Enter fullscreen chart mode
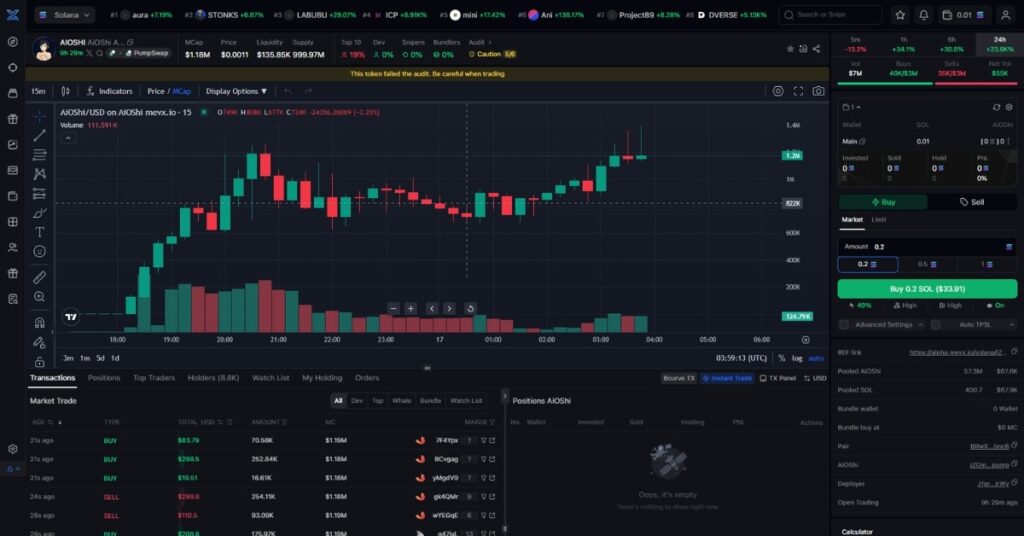The height and width of the screenshot is (536, 1024). (798, 91)
